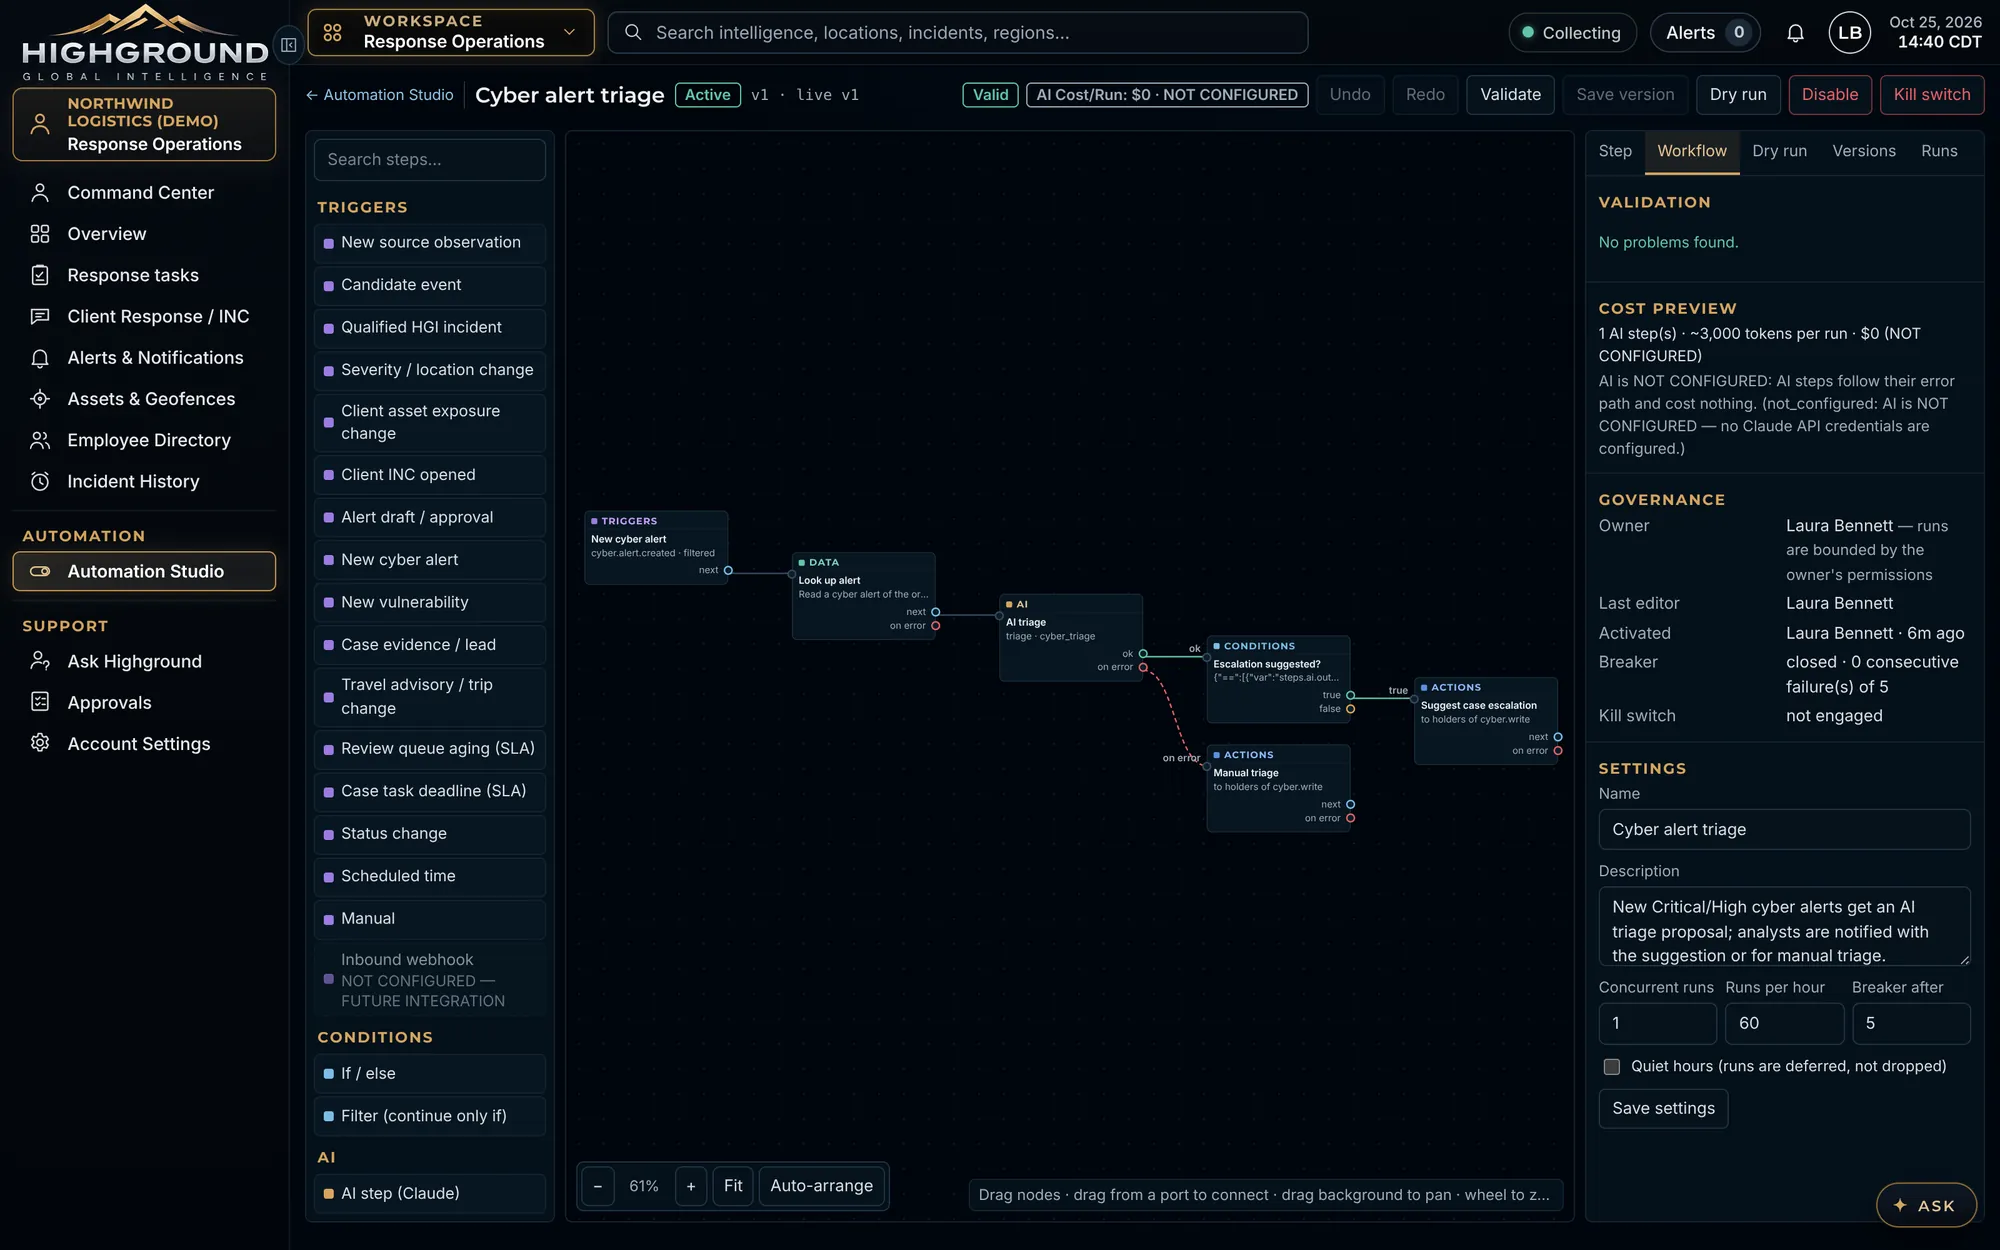The height and width of the screenshot is (1250, 2000).
Task: Open the Ask Highground icon
Action: (40, 661)
